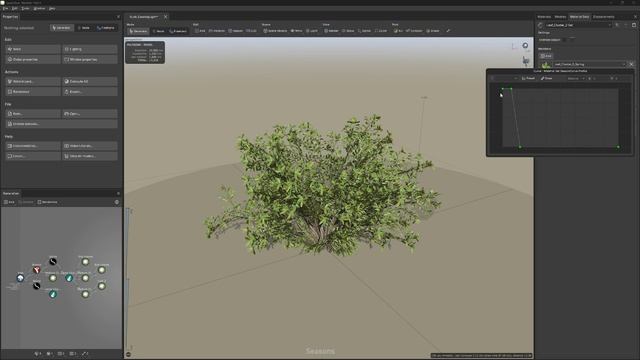Open Video tutorials from Help section
640x360 pixels.
(x=90, y=146)
